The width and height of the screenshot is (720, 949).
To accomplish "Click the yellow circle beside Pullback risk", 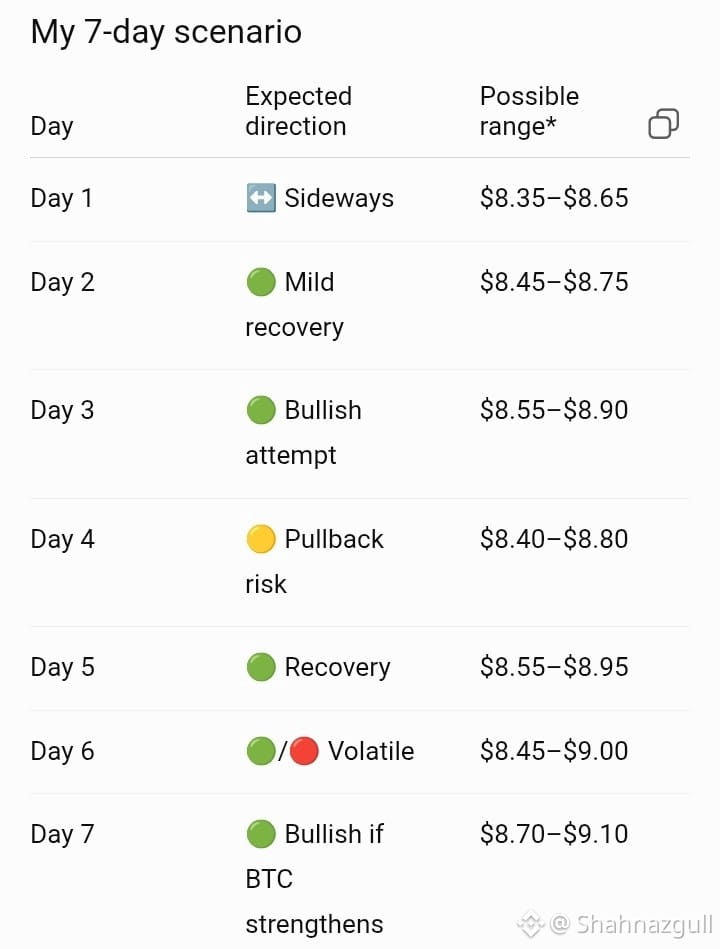I will (x=261, y=539).
